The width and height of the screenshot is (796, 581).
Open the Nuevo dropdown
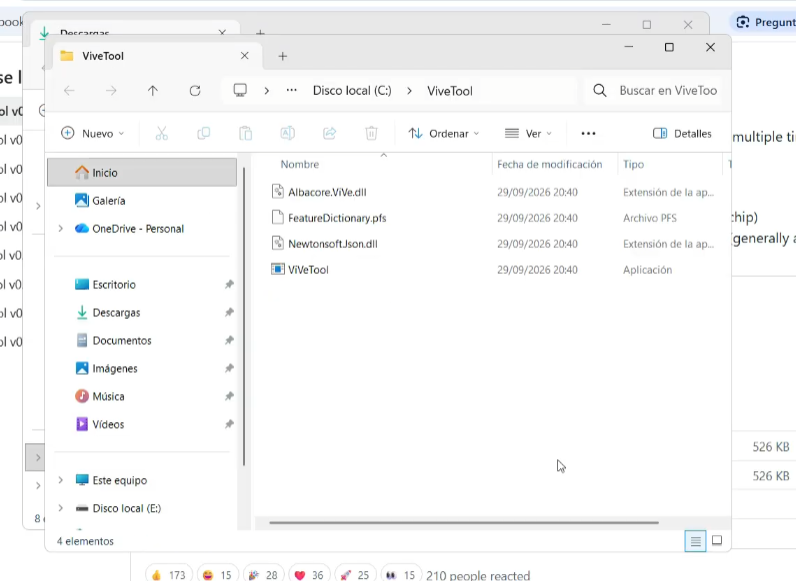tap(92, 134)
